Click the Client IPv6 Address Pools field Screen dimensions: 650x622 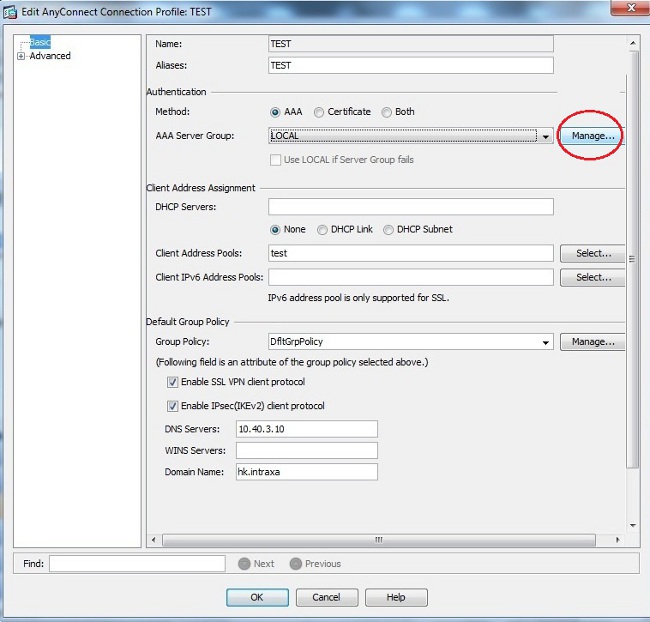coord(411,277)
